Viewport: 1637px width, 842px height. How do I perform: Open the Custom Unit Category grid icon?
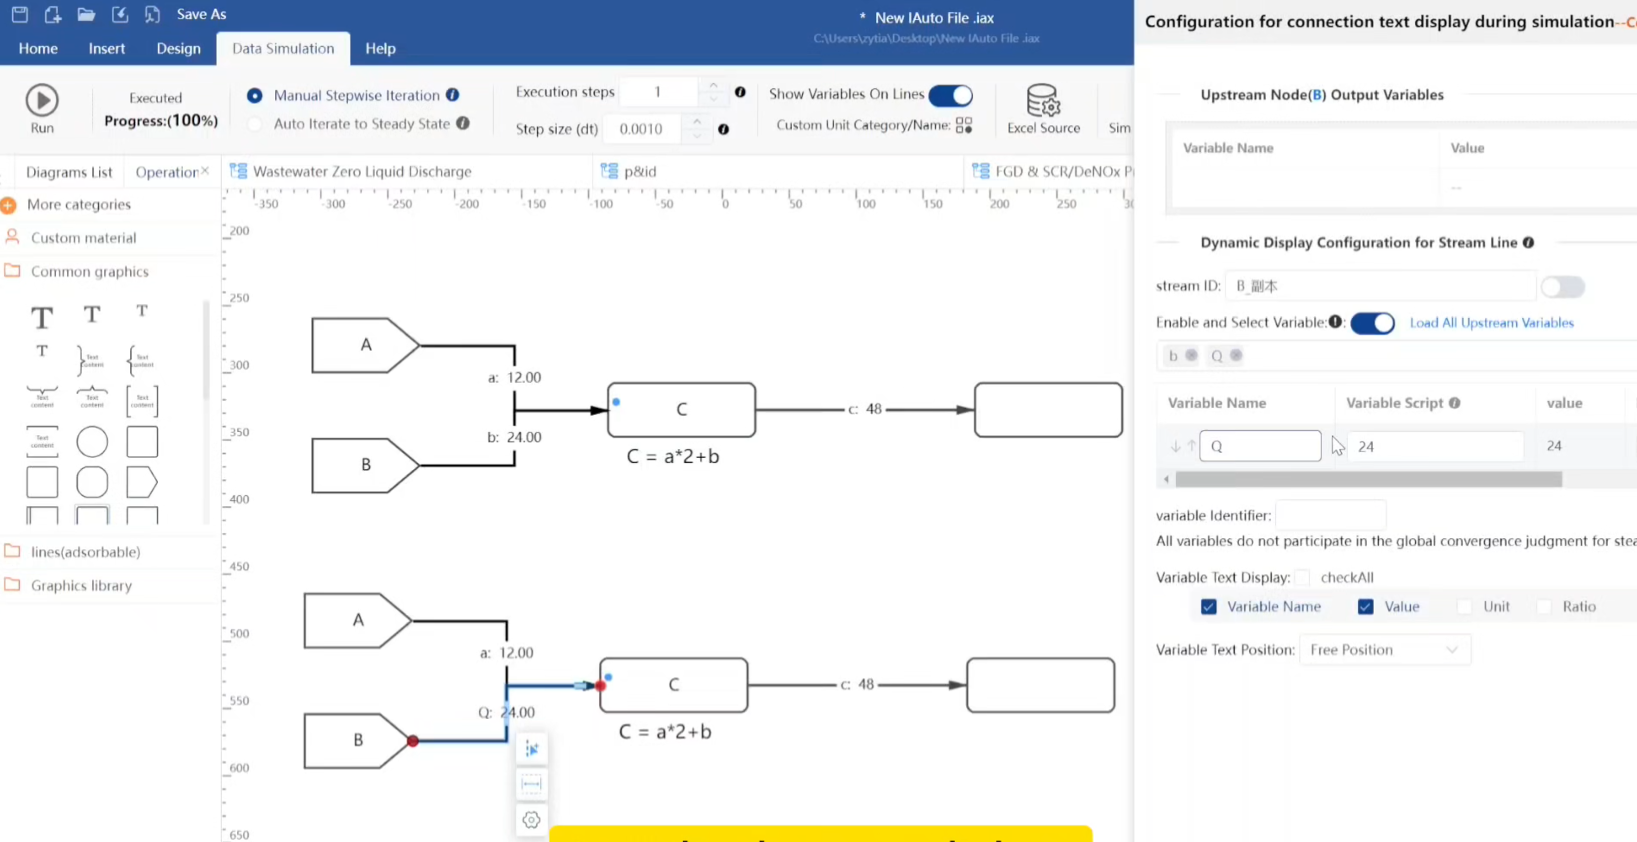964,125
